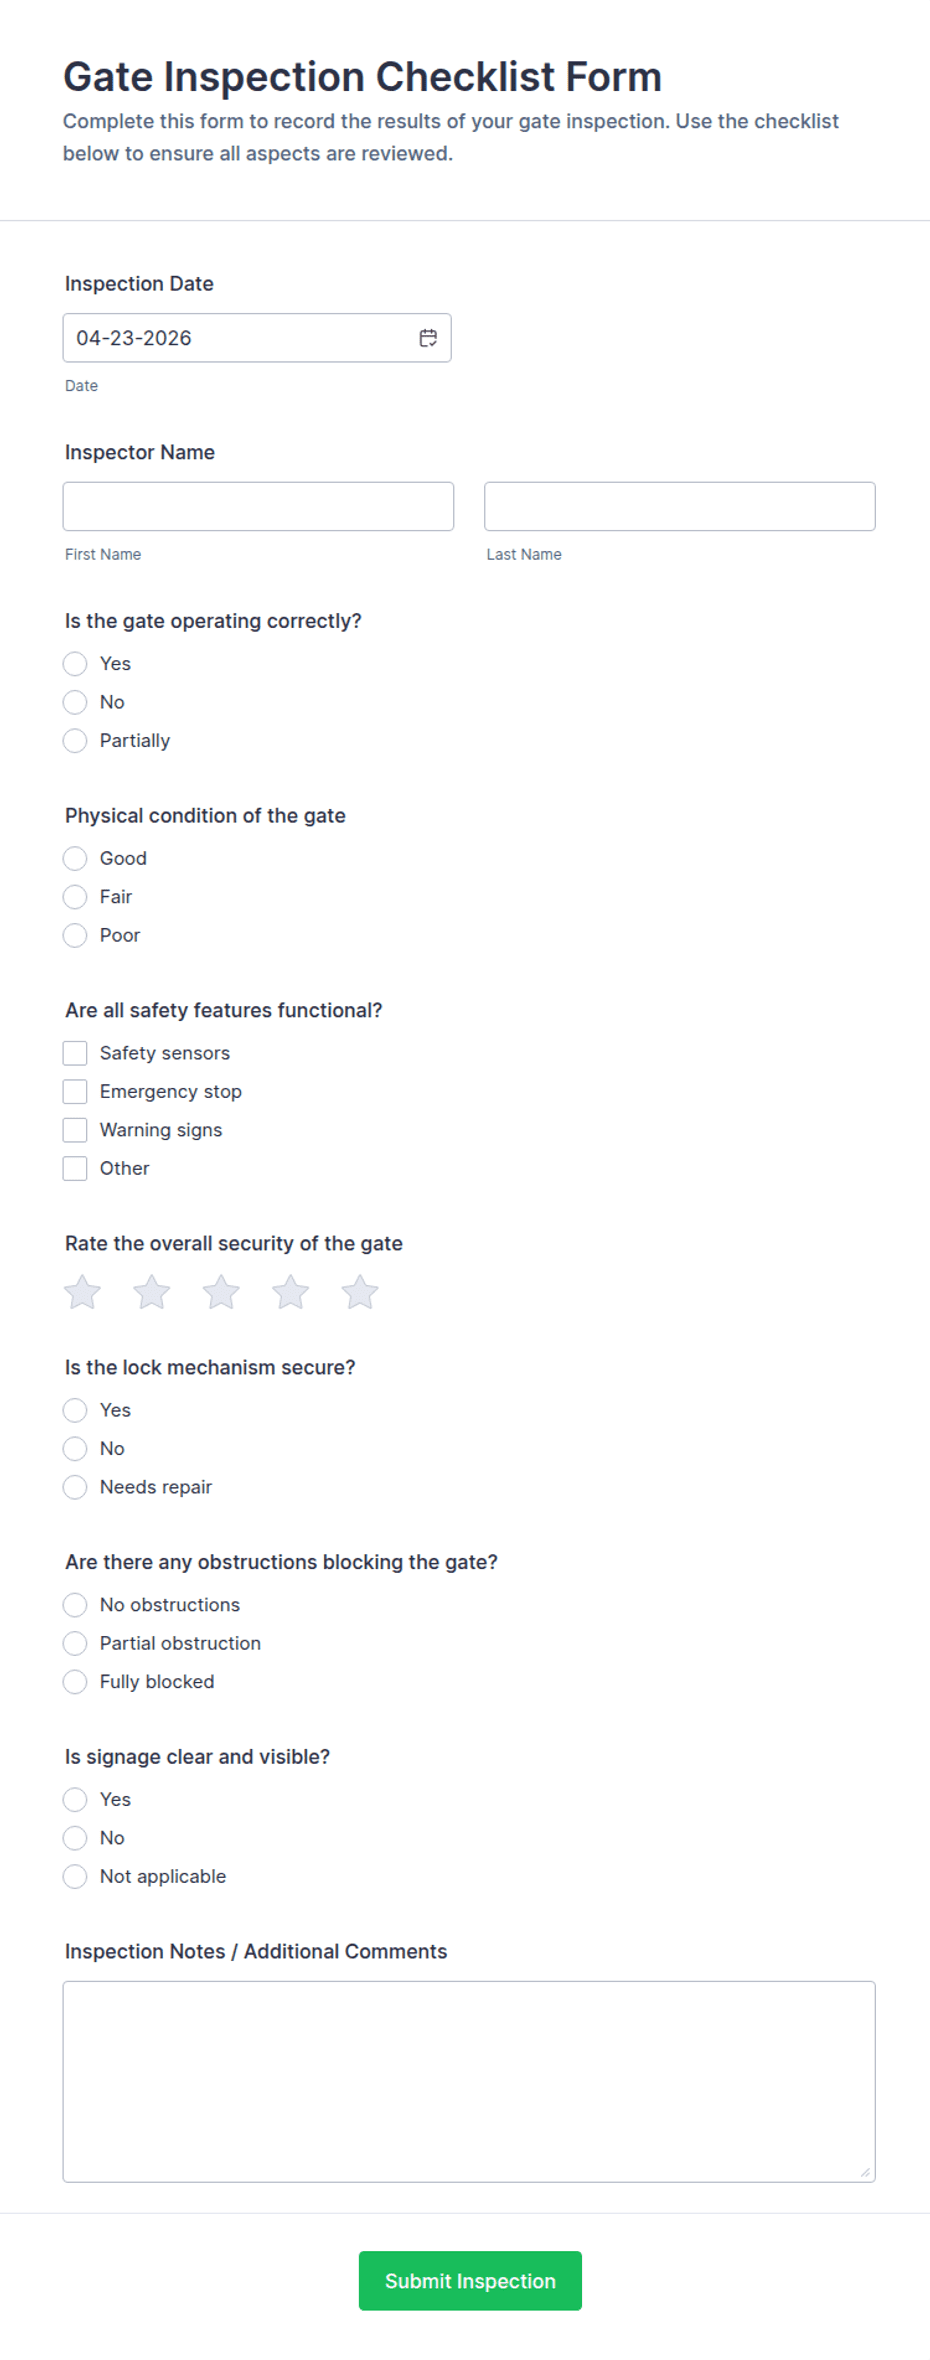Select Poor physical condition
Screen dimensions: 930x2360
(x=75, y=935)
